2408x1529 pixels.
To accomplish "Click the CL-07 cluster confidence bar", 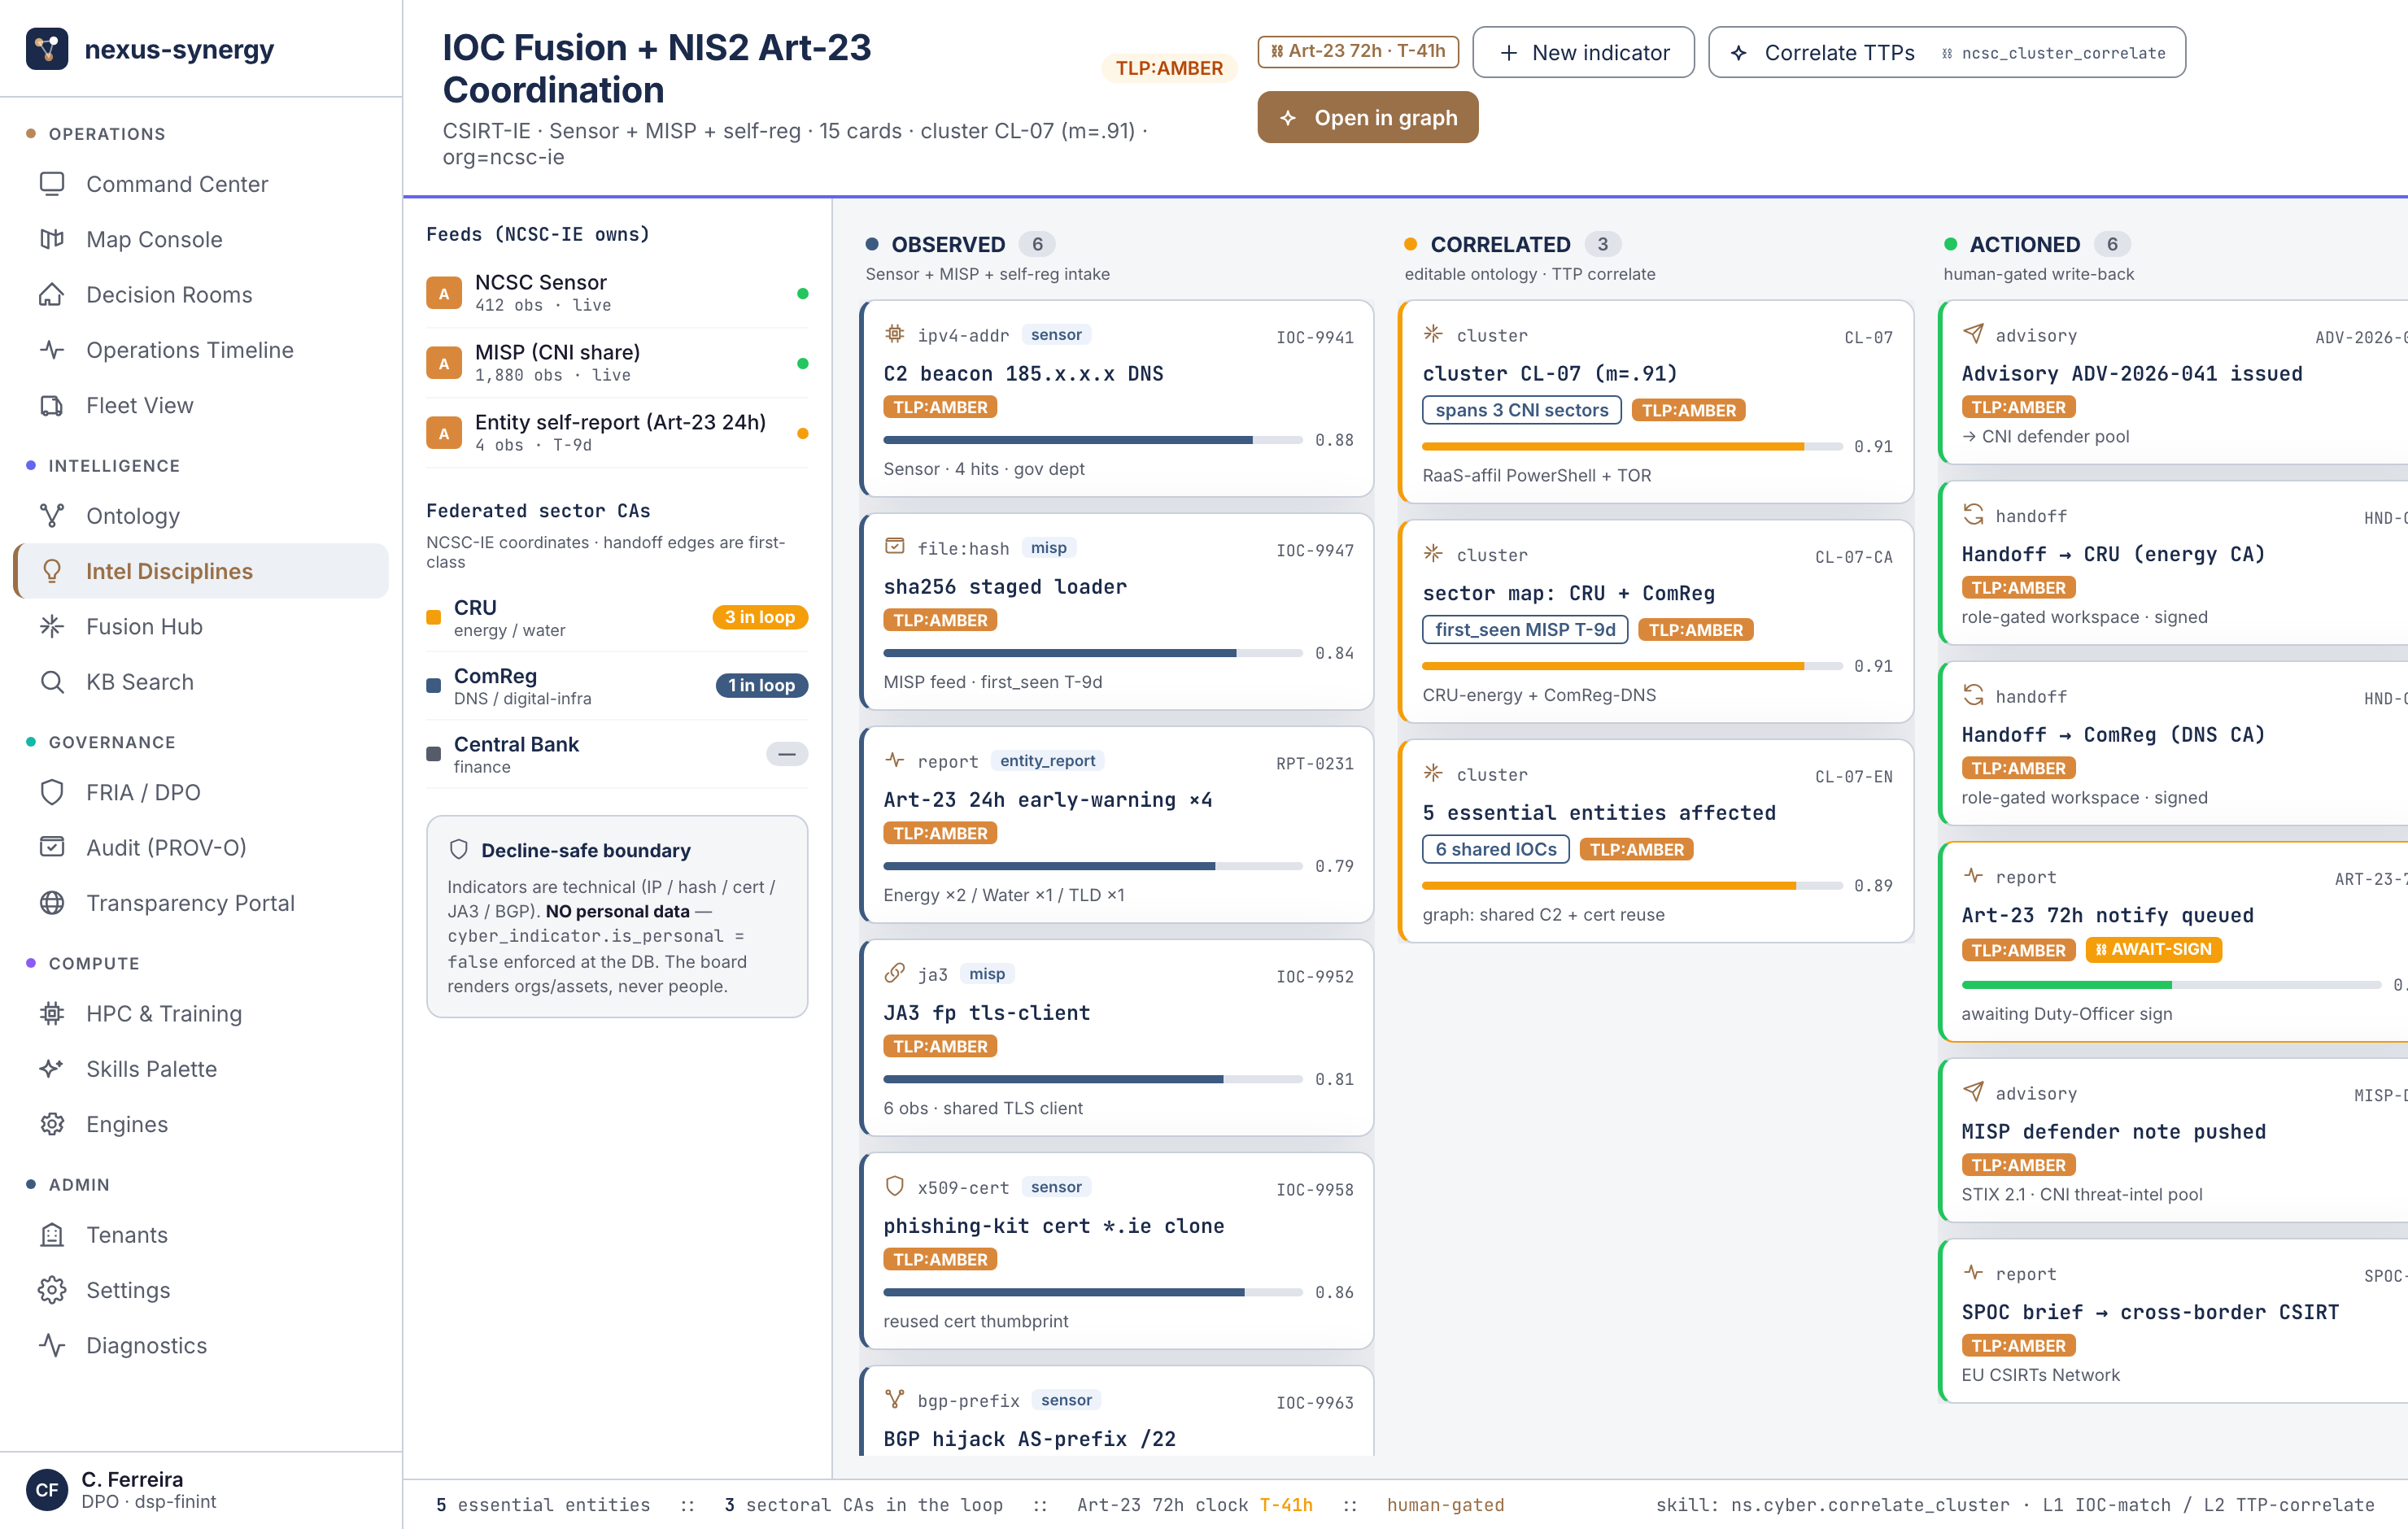I will (1632, 446).
